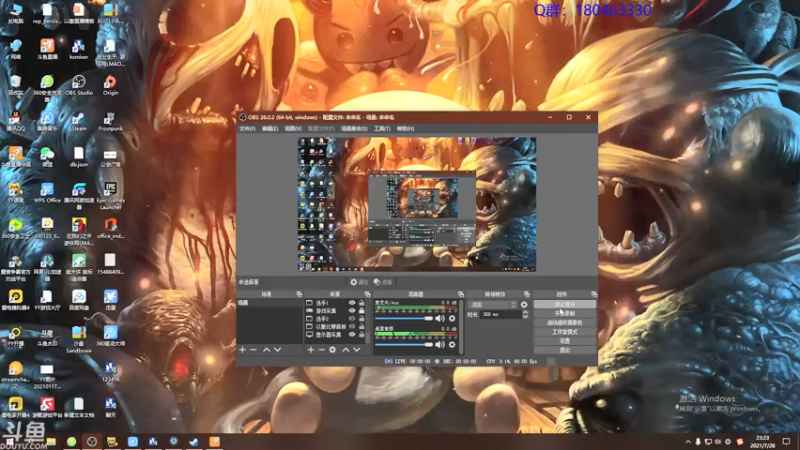
Task: Toggle lock for 显示器采集 source
Action: 361,335
